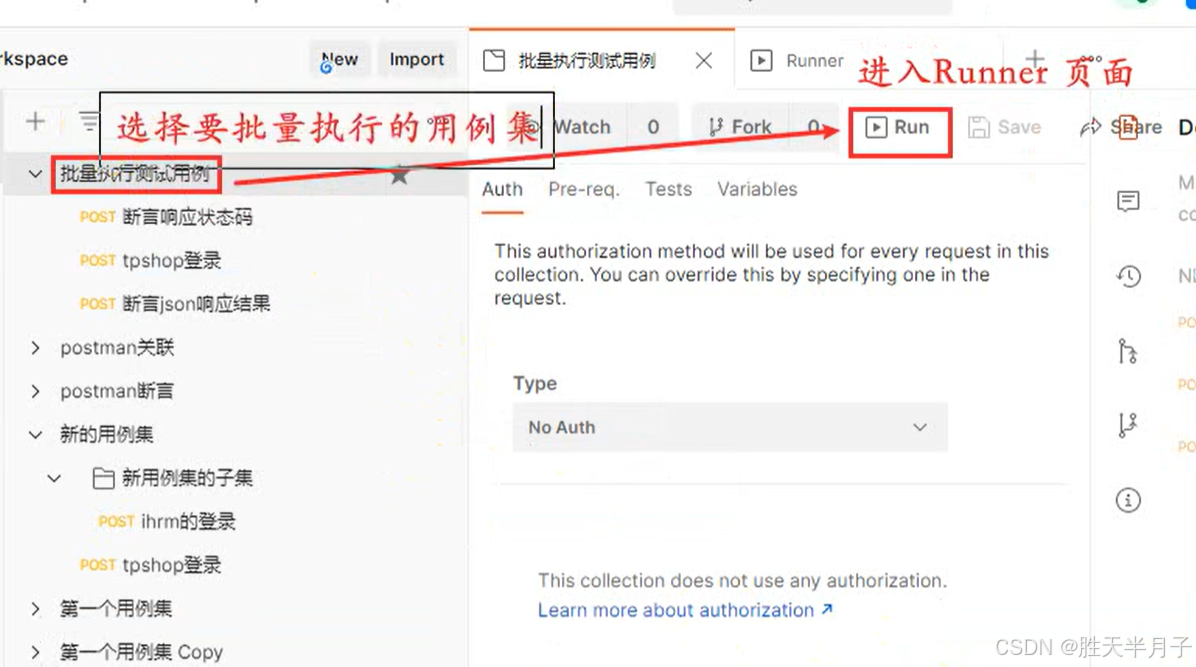
Task: Open the documentation icon at sidebar top
Action: tap(1128, 127)
